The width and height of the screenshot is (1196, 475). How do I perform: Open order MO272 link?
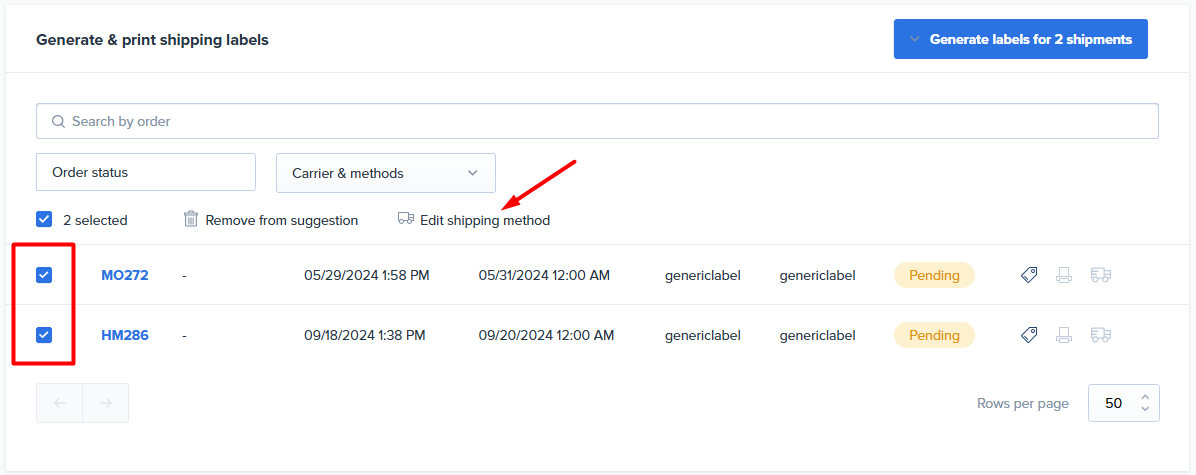pos(124,275)
